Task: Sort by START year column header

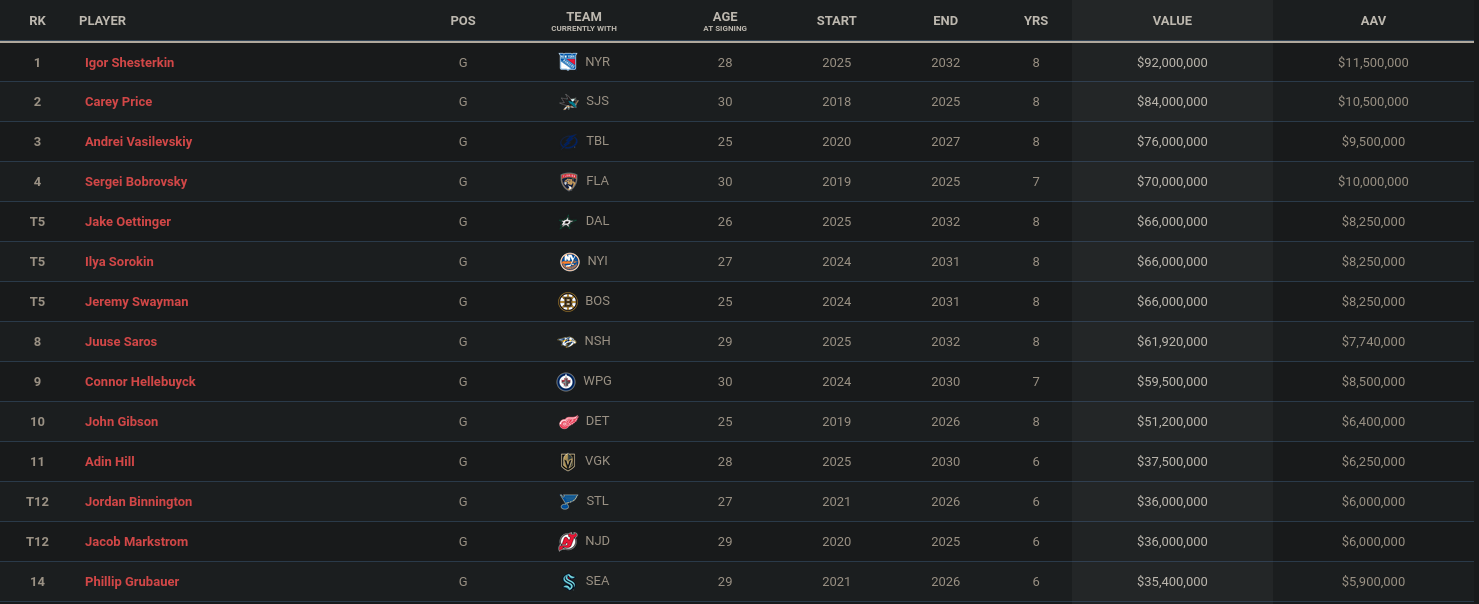Action: click(836, 20)
